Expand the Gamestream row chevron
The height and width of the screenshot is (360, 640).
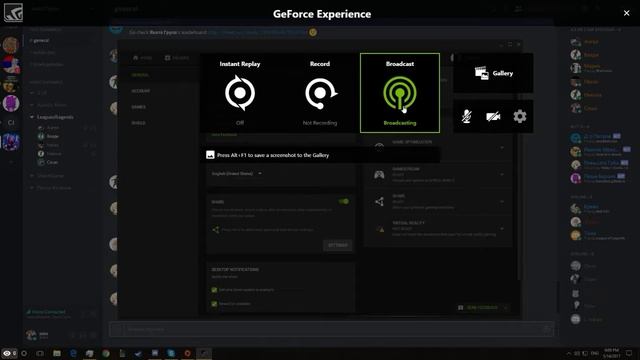(502, 174)
